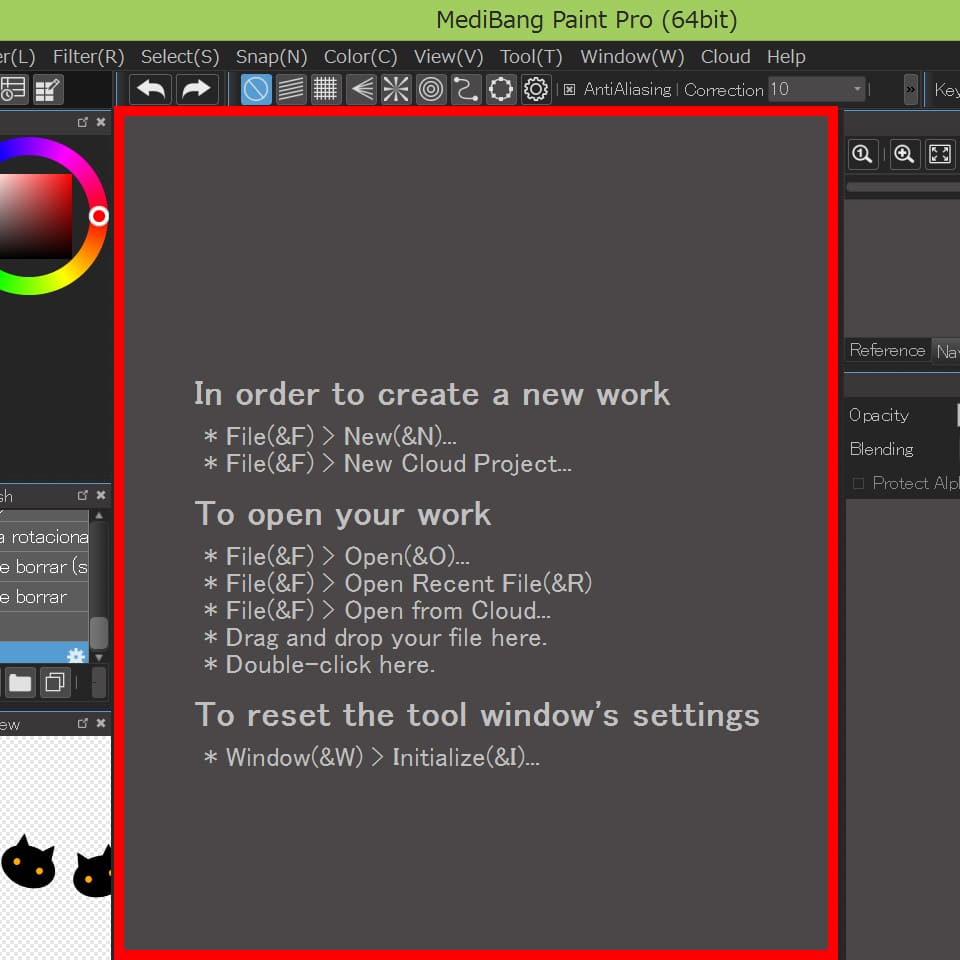960x960 pixels.
Task: Select the brush entry ending in 'borrar'
Action: click(x=44, y=597)
